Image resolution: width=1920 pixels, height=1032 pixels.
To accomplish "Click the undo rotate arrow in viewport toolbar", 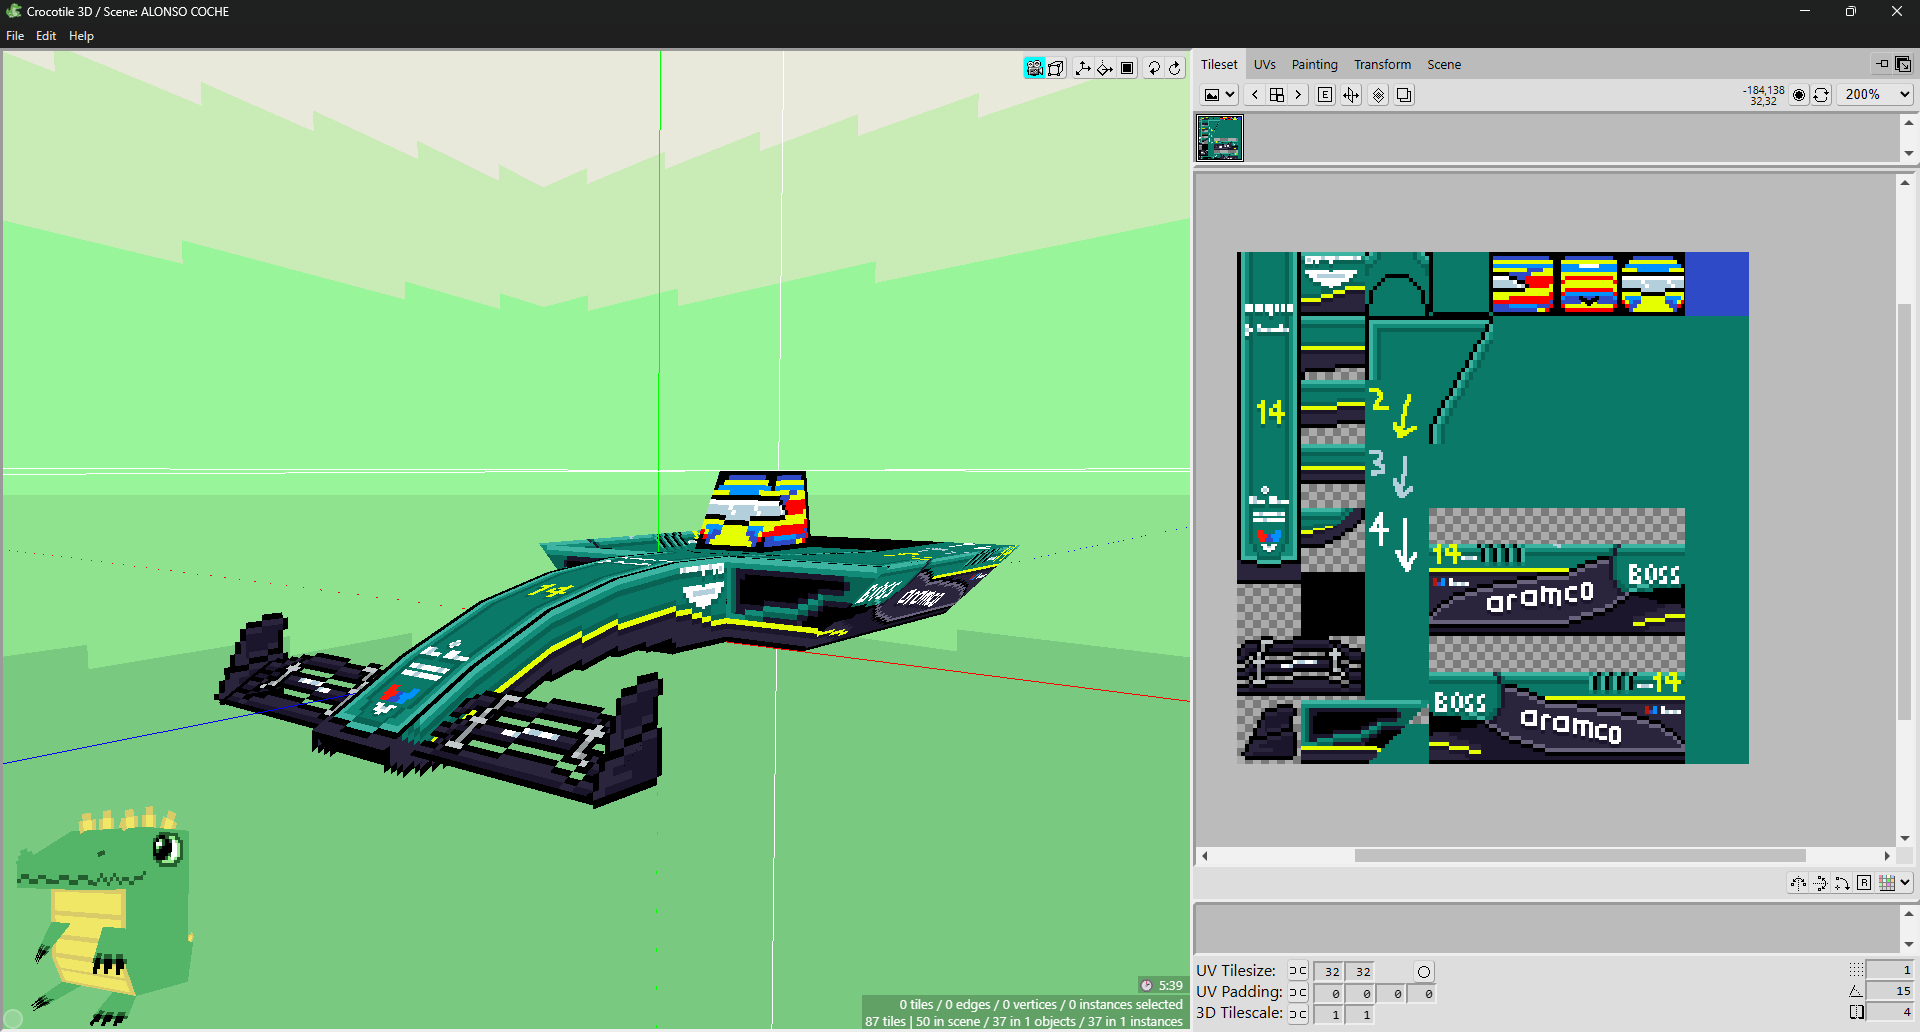I will tap(1154, 68).
